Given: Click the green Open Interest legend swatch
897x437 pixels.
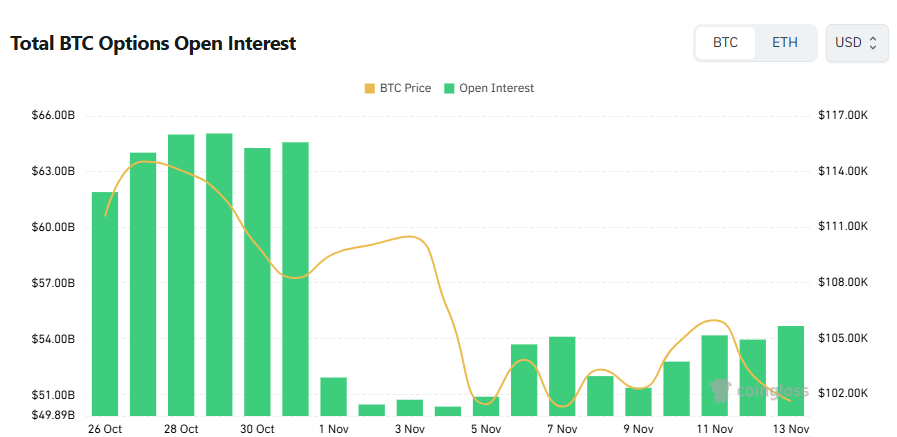Looking at the screenshot, I should click(x=450, y=88).
